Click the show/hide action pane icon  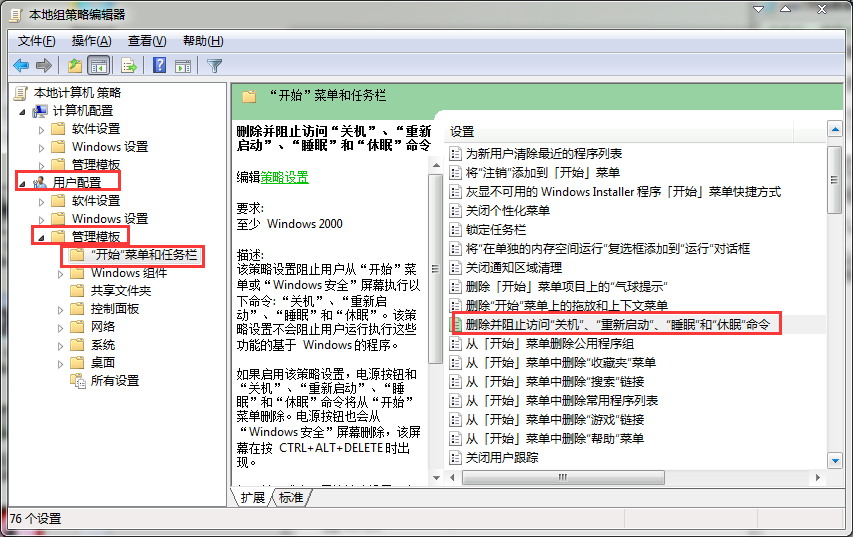[x=183, y=66]
